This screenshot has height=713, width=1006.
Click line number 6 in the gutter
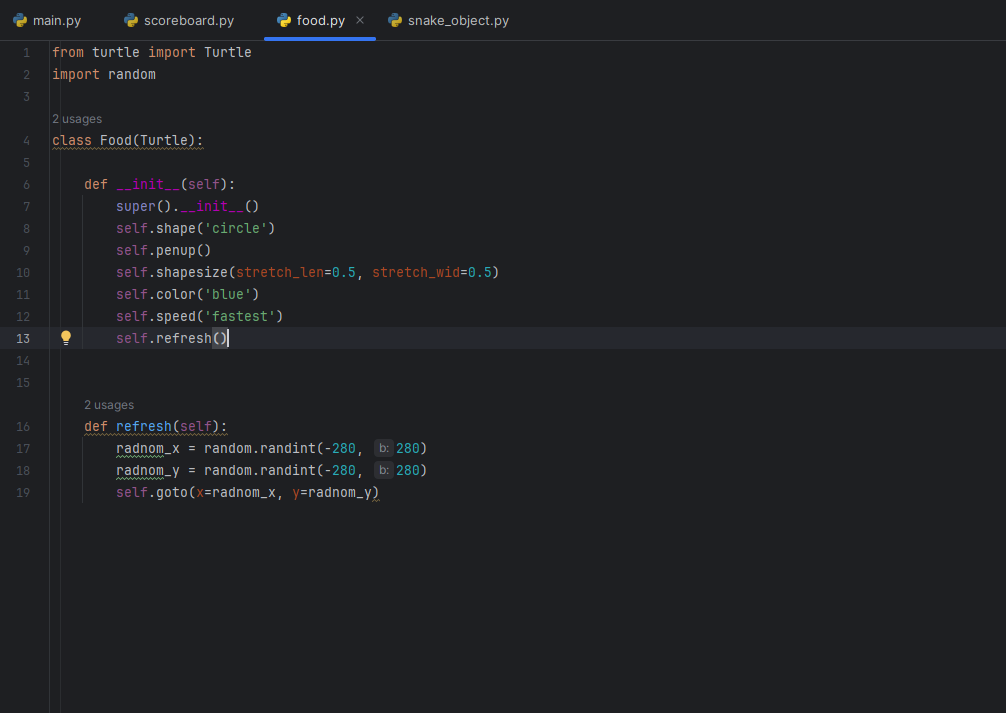click(x=25, y=184)
